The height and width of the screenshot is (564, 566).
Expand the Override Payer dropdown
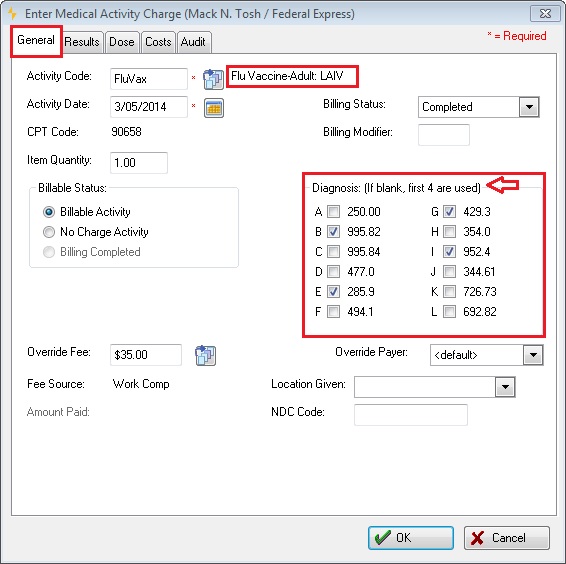[533, 355]
